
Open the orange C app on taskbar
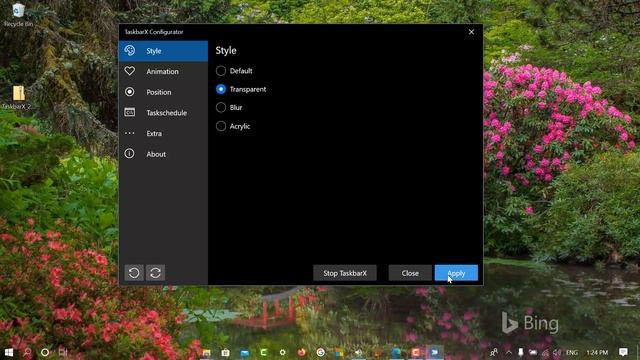point(416,352)
